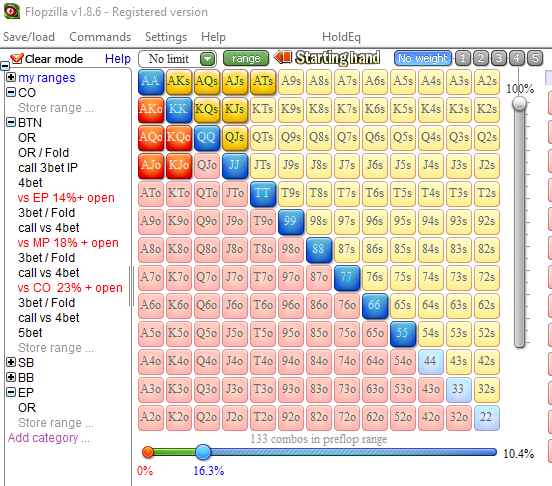The image size is (552, 486).
Task: Toggle the 22 pair cell
Action: coord(487,417)
